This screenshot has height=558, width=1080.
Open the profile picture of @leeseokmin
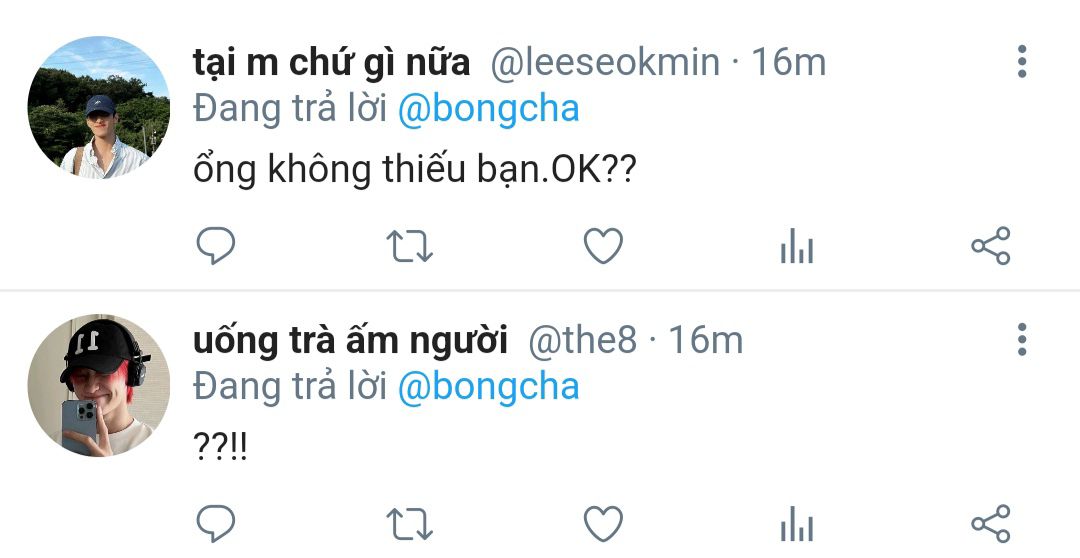[x=98, y=108]
